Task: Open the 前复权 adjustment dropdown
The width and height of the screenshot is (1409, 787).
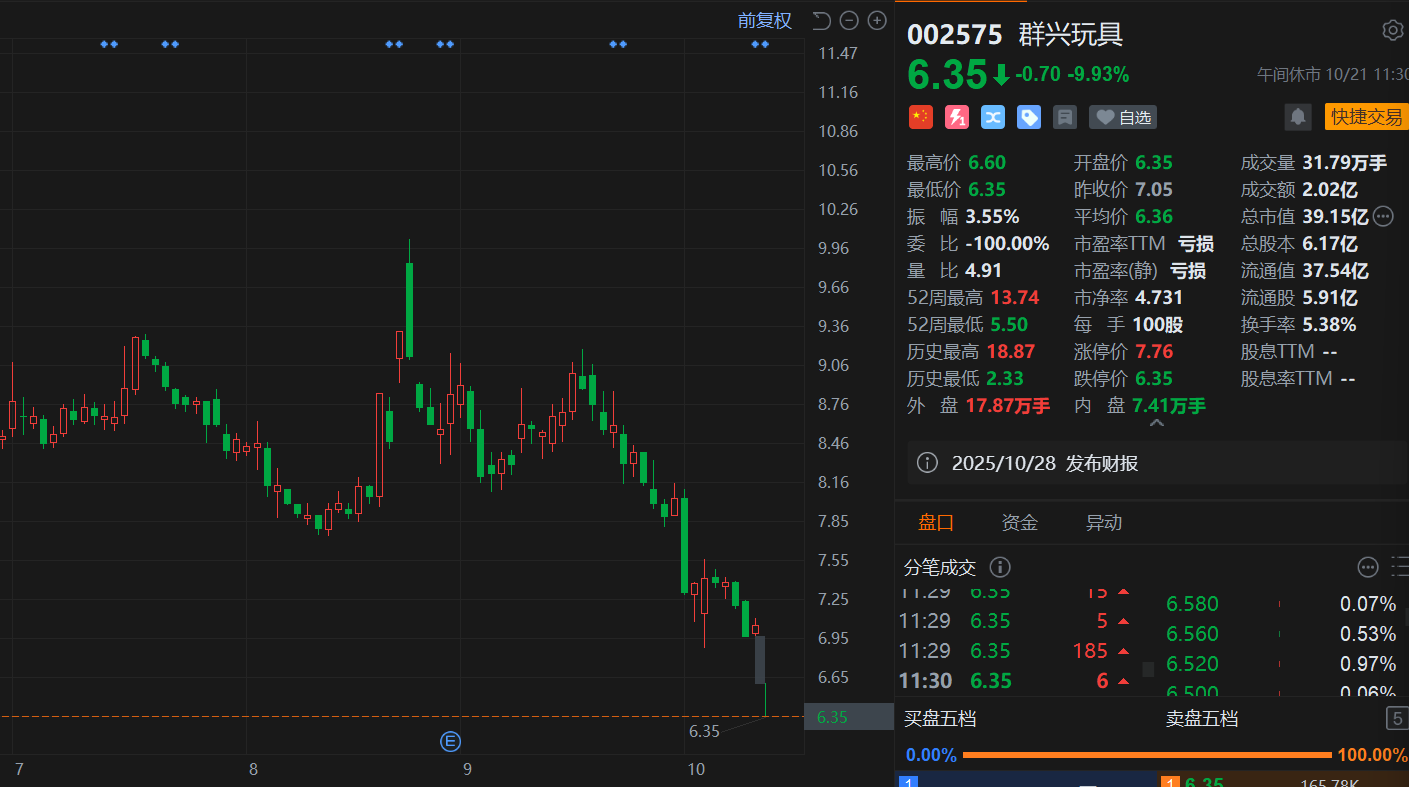Action: tap(764, 20)
